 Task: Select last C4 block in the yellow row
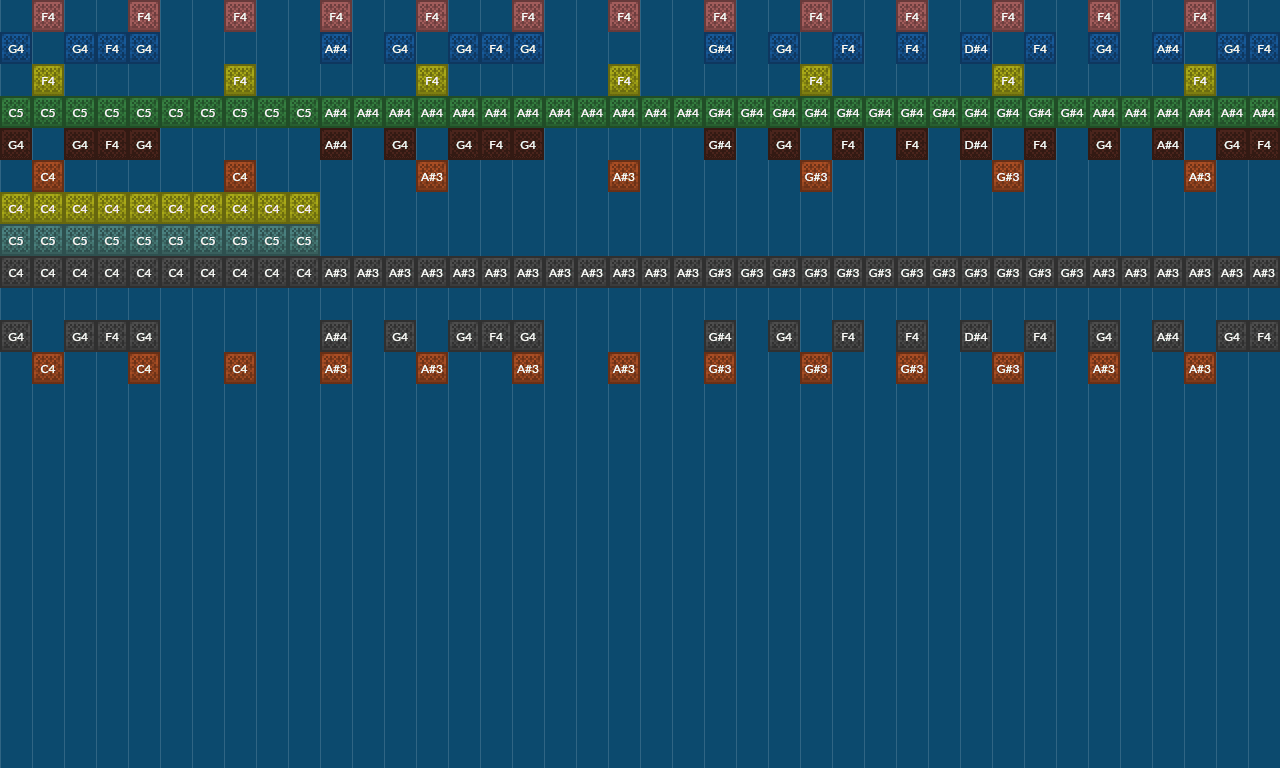[304, 208]
